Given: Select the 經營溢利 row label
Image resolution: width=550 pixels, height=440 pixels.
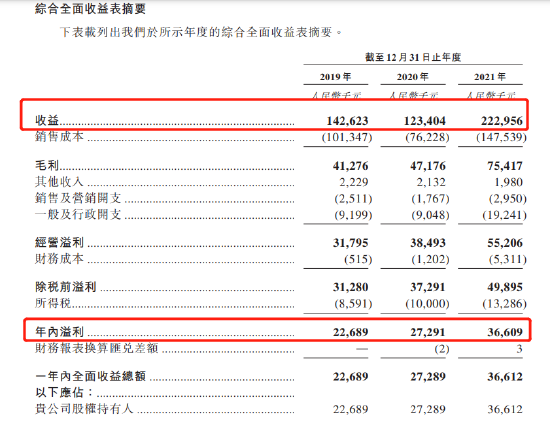Looking at the screenshot, I should point(59,242).
